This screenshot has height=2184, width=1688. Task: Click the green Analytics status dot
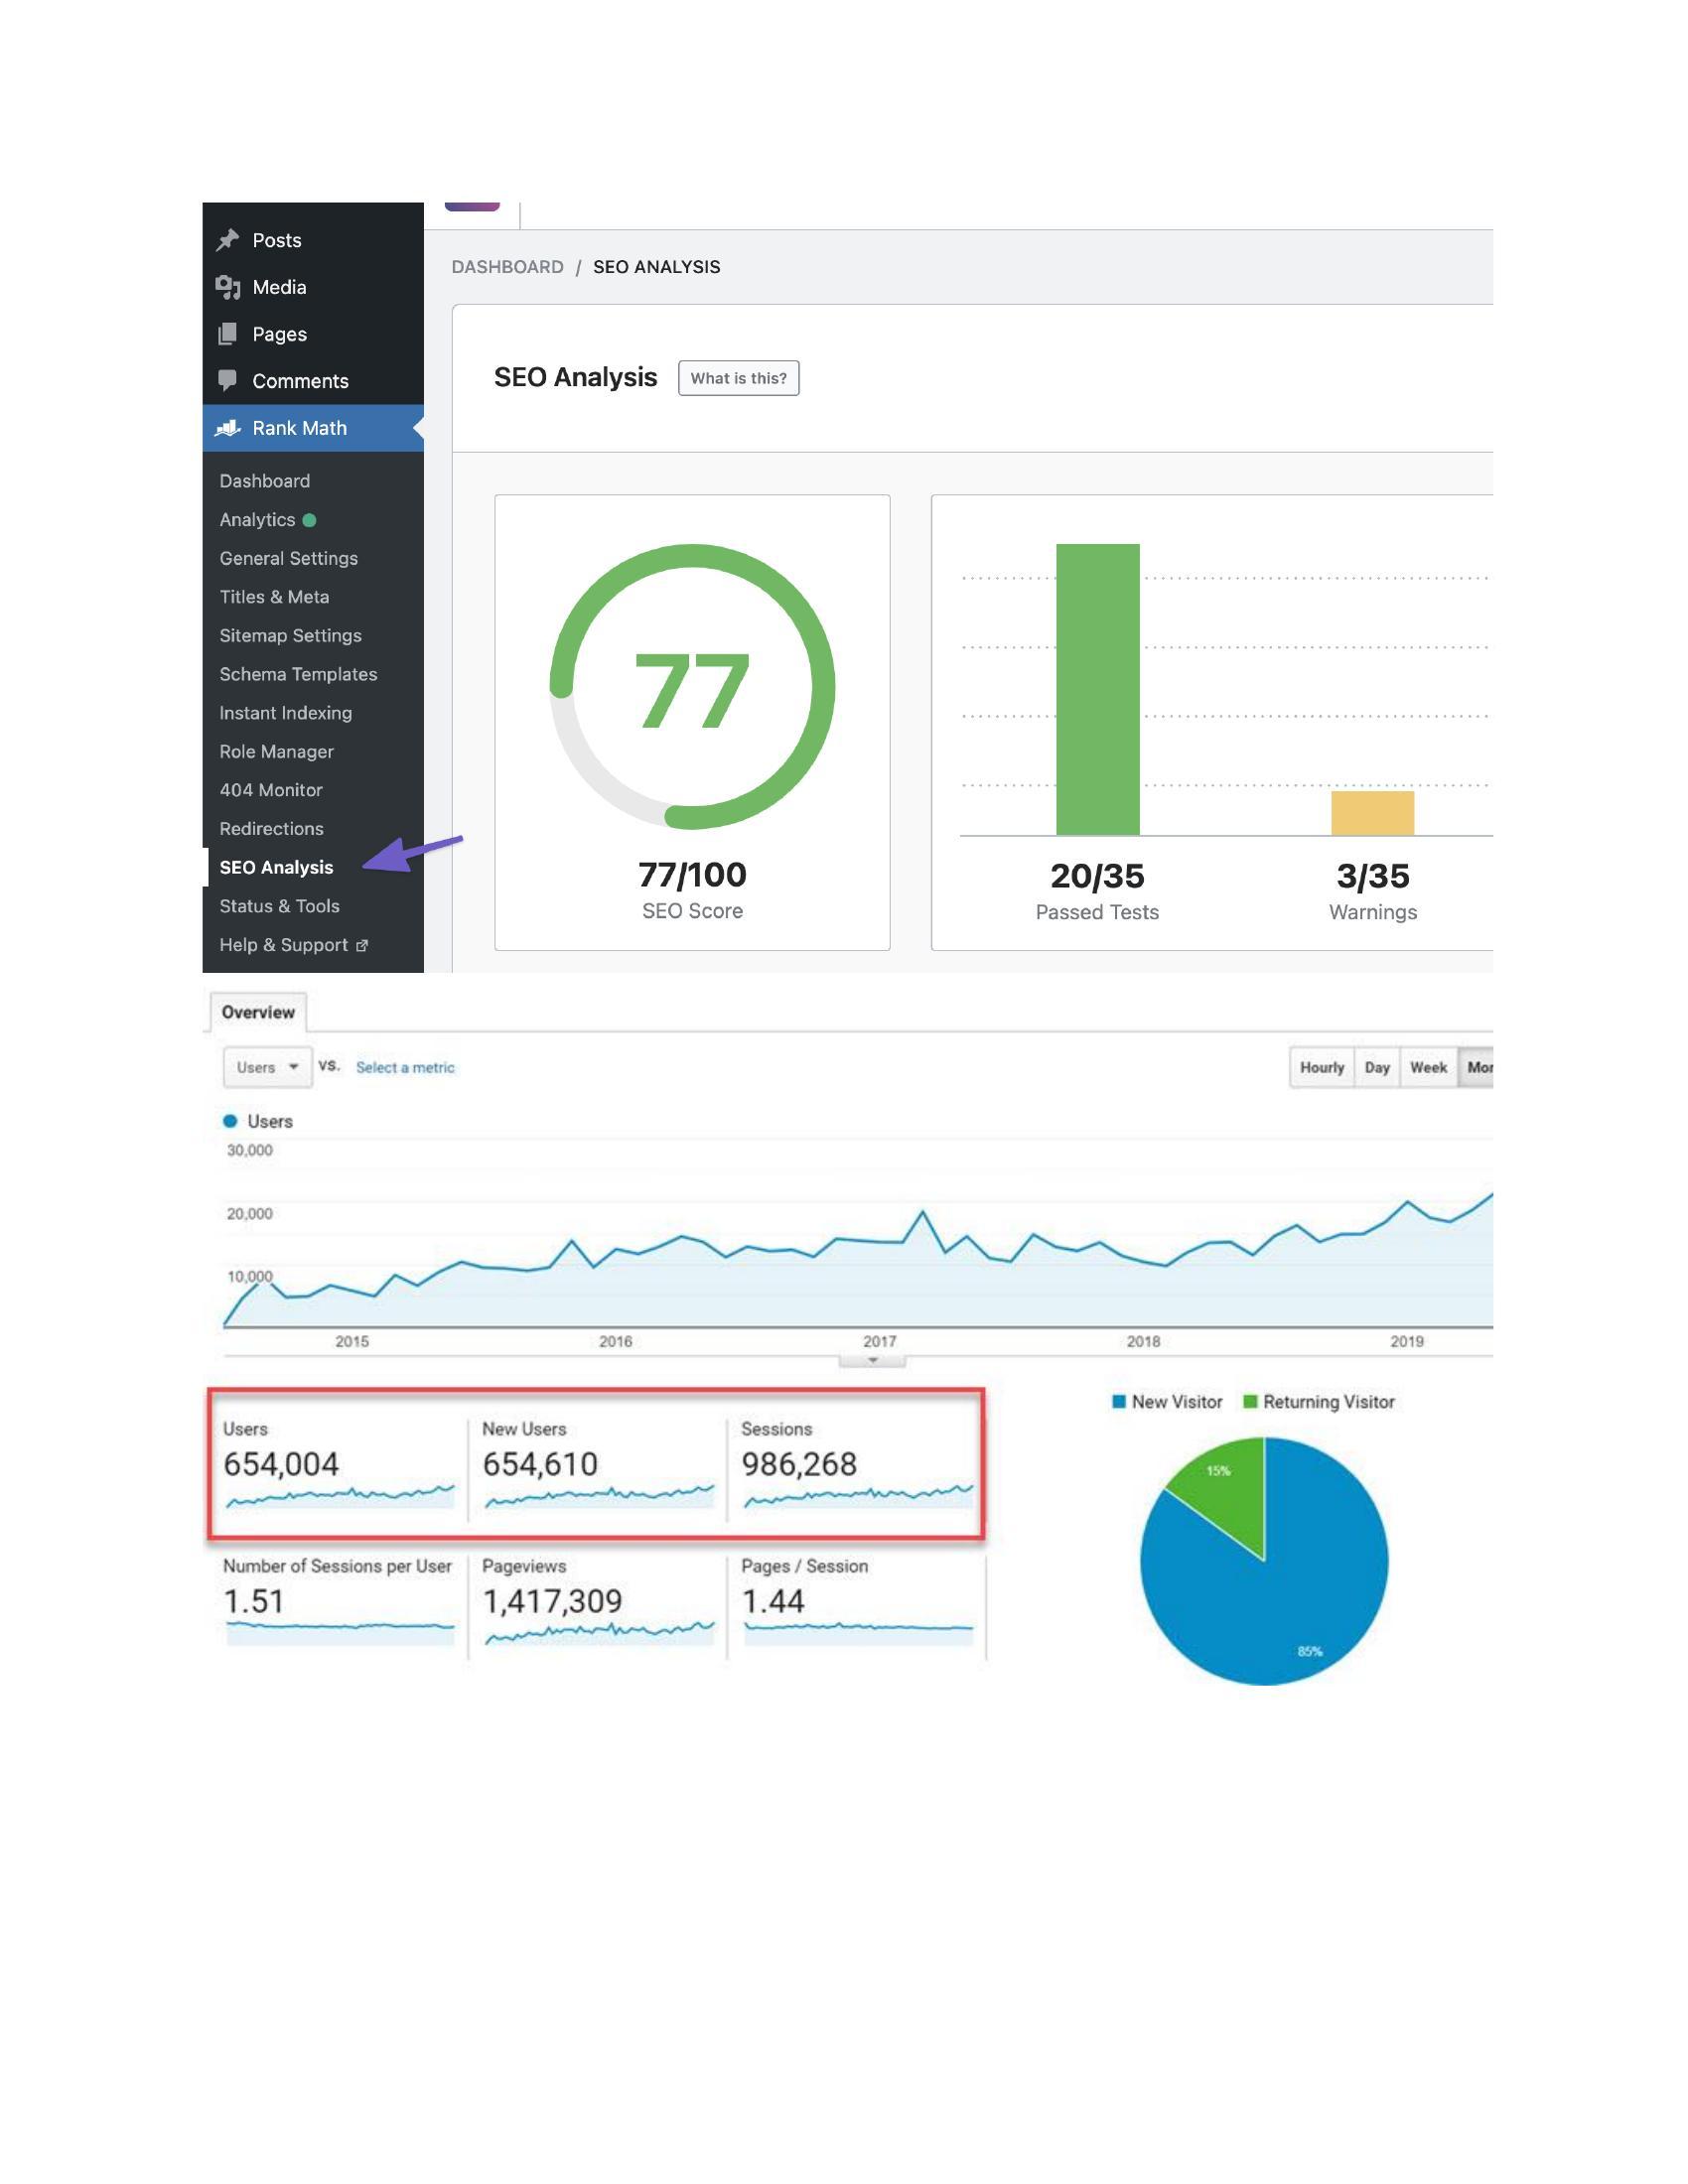[x=309, y=520]
